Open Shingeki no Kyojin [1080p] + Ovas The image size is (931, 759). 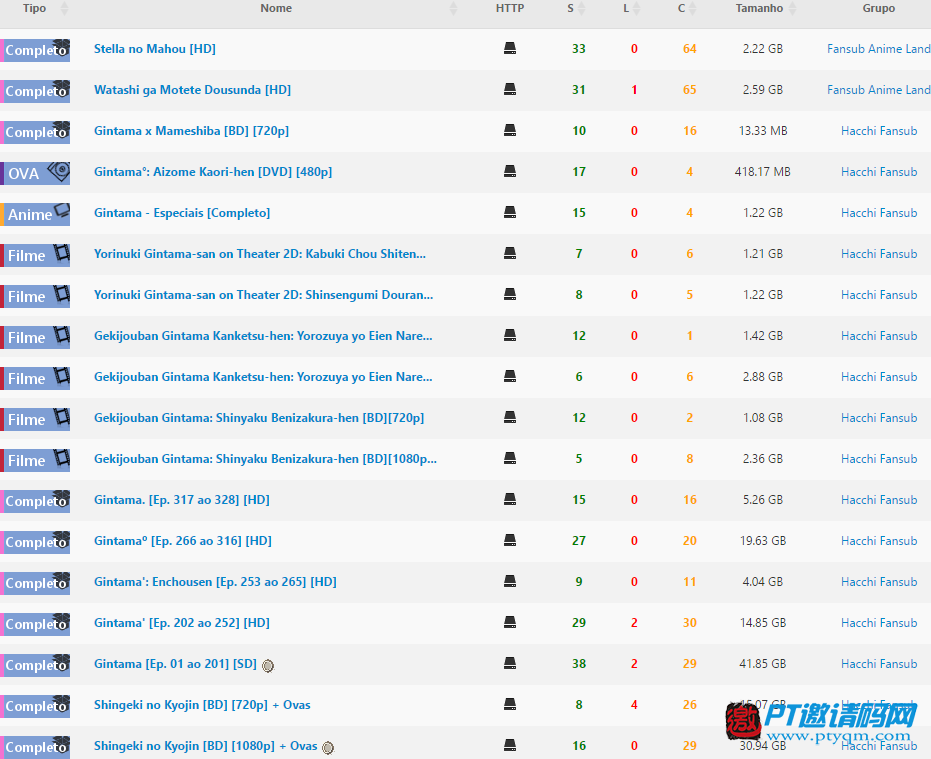click(x=205, y=745)
